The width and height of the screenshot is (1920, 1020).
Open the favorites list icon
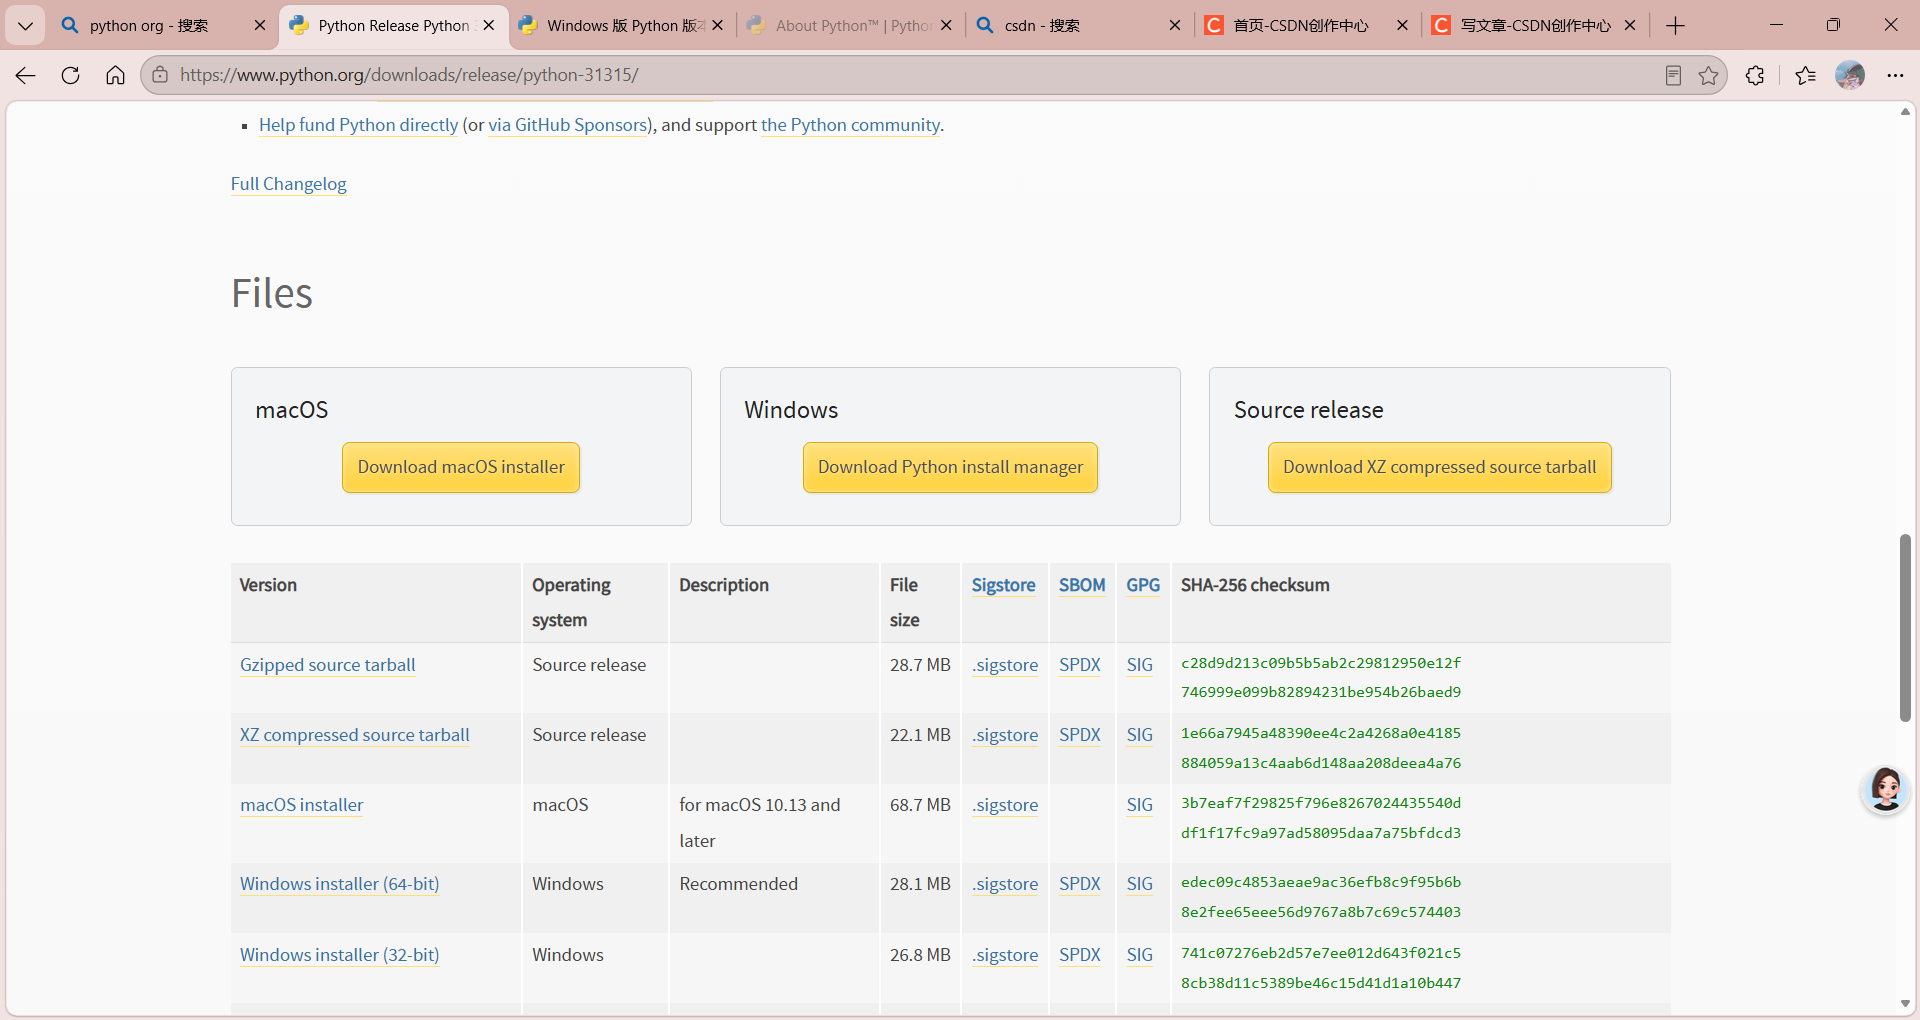[1805, 75]
